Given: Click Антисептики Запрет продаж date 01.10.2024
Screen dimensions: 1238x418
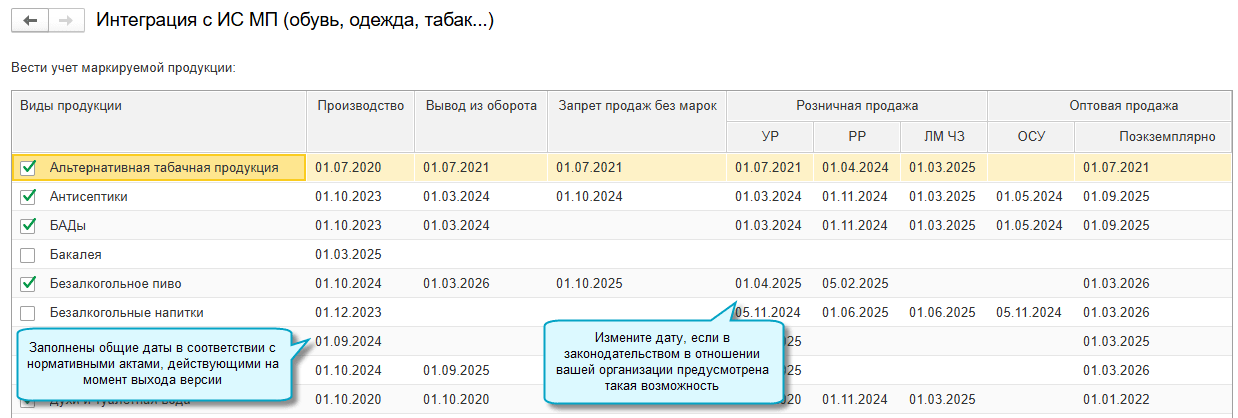Looking at the screenshot, I should click(x=590, y=197).
